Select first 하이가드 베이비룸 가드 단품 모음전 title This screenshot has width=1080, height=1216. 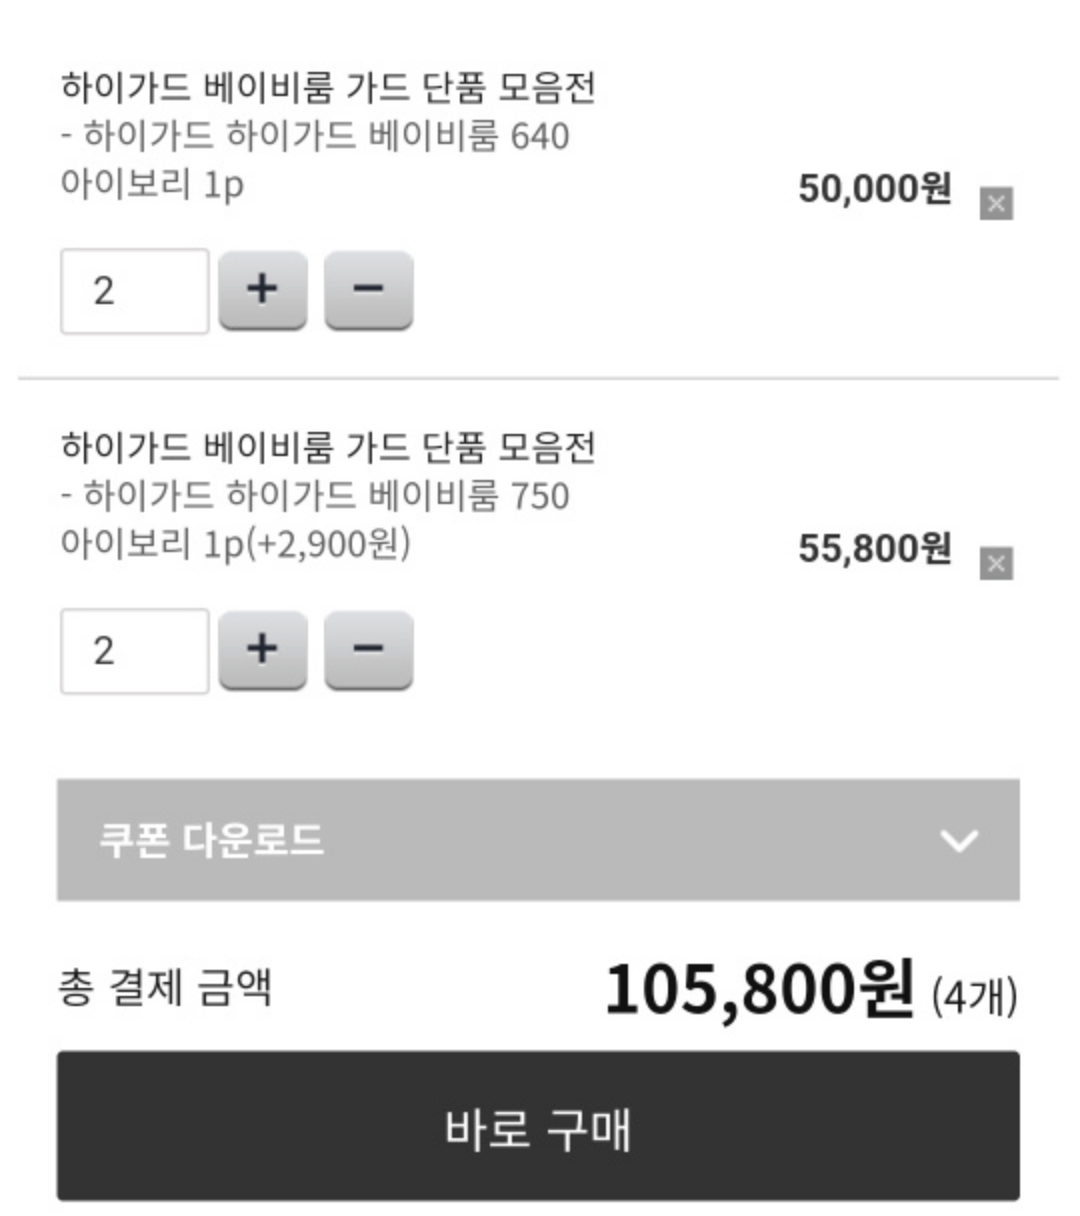[x=328, y=88]
